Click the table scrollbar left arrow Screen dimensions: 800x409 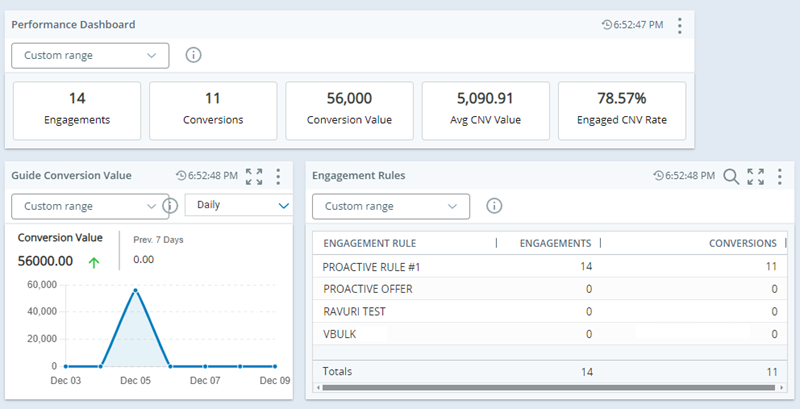pyautogui.click(x=317, y=388)
